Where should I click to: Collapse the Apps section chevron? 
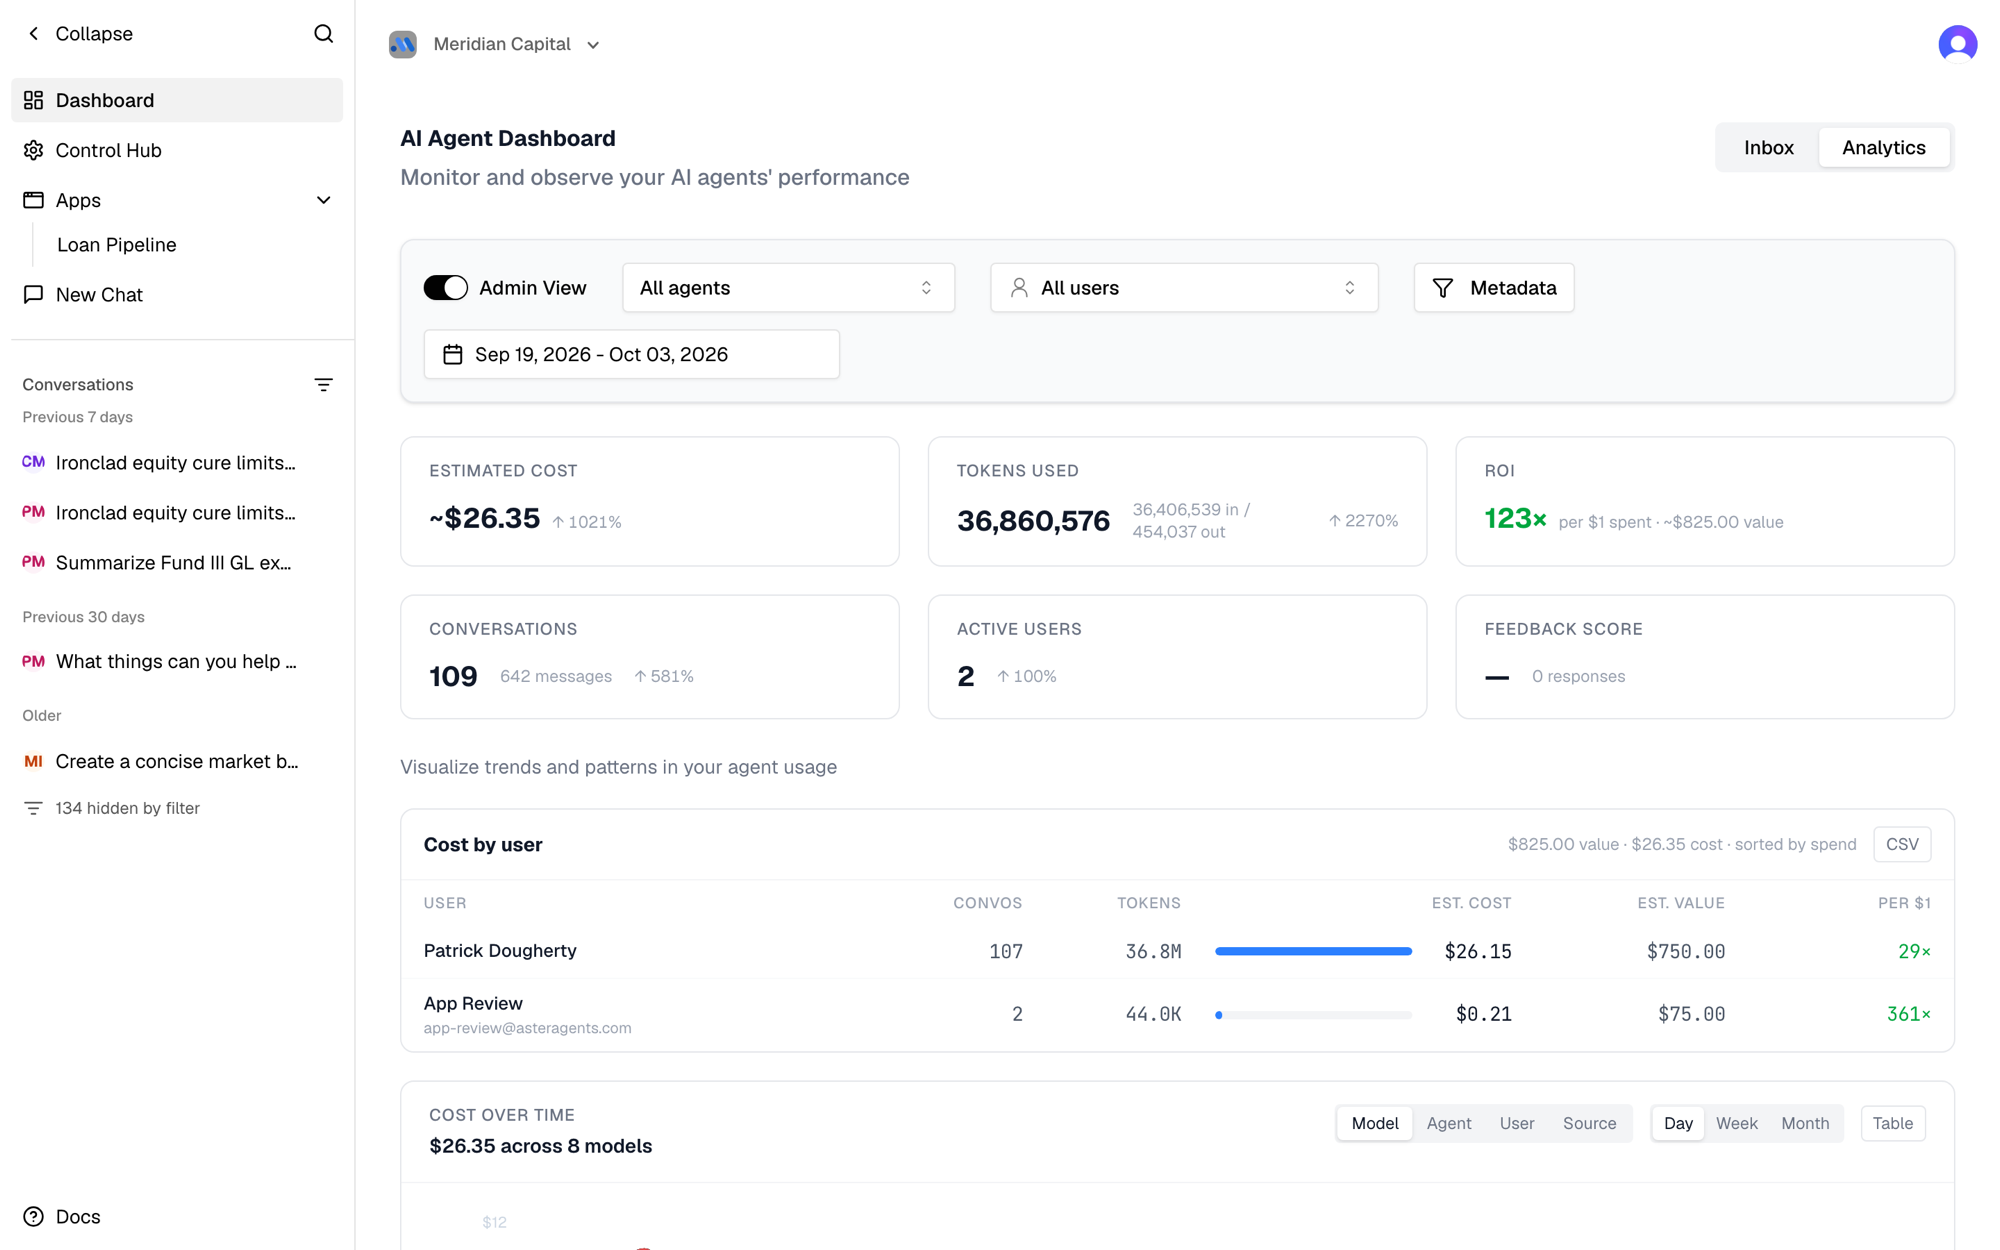[x=323, y=200]
